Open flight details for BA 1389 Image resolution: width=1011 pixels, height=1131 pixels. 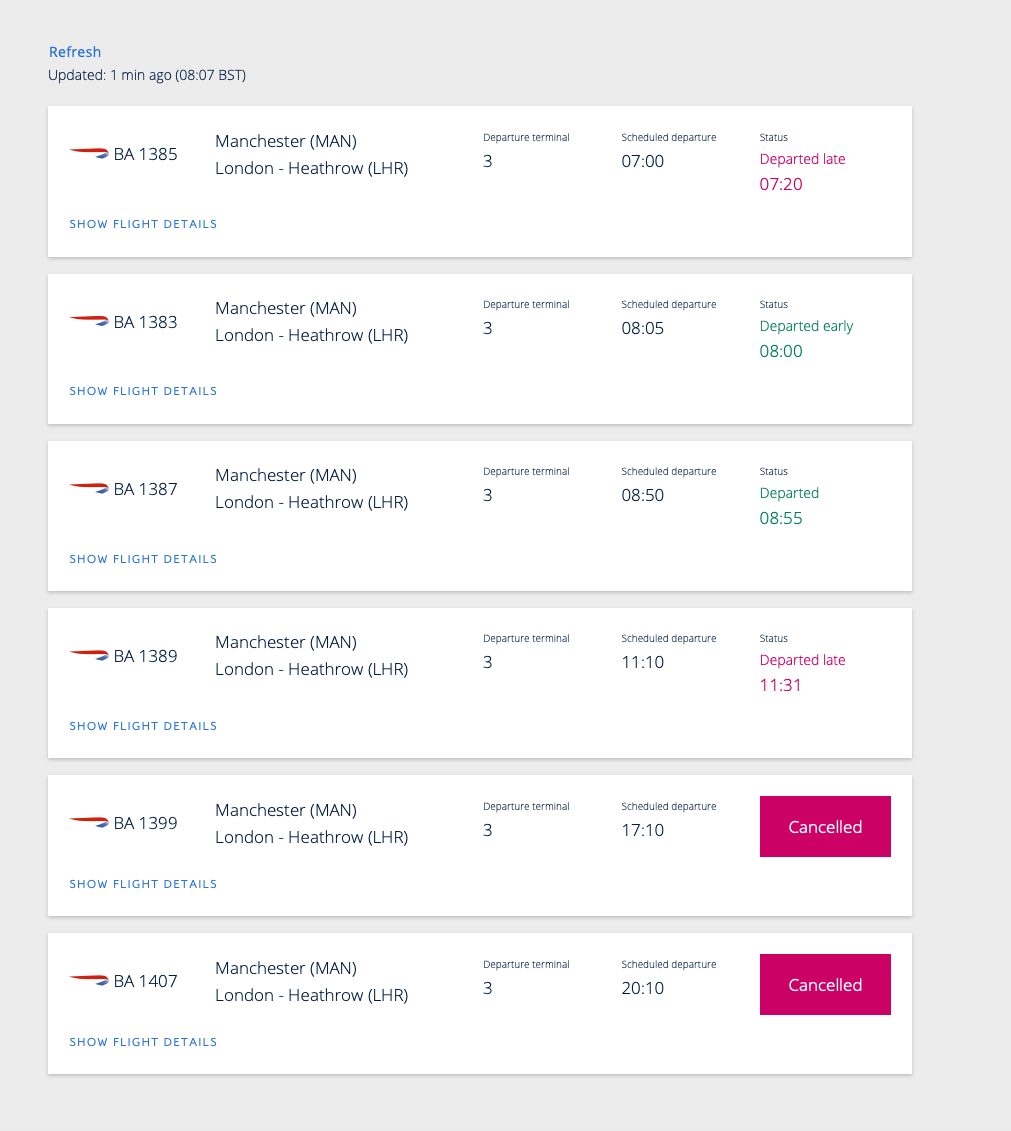(144, 726)
